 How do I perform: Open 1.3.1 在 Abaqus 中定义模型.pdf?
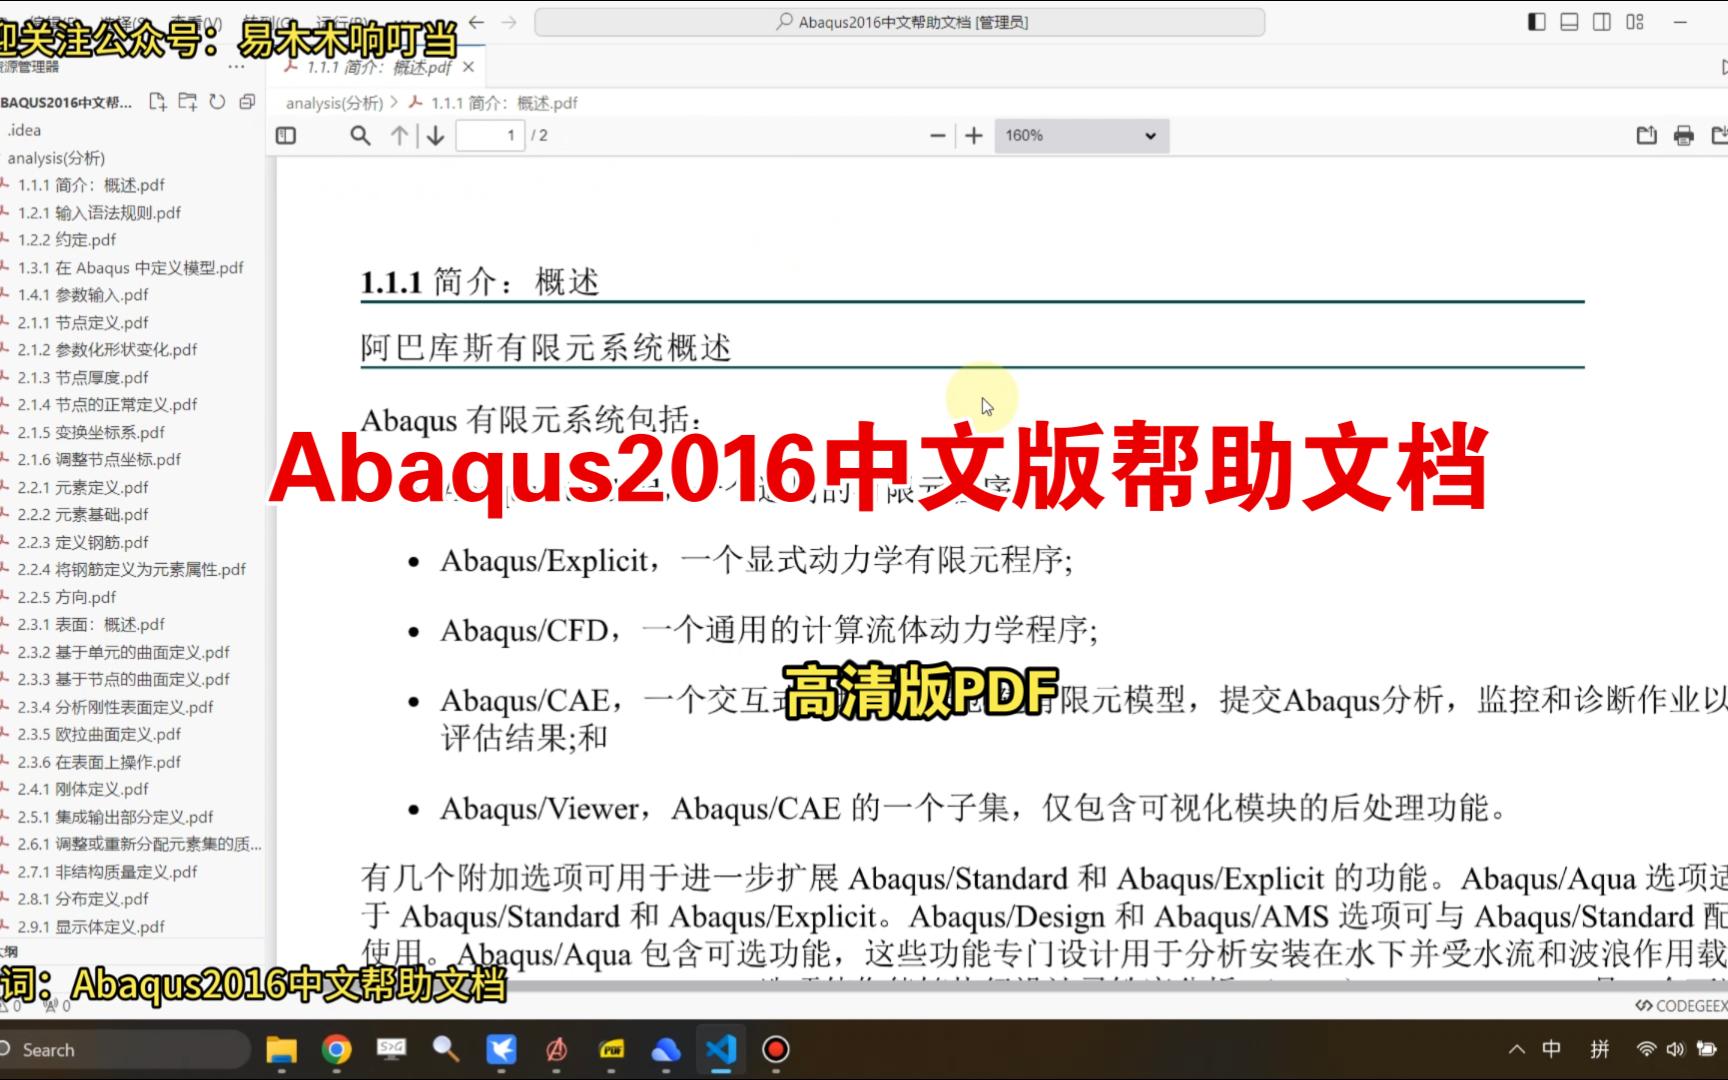pos(132,268)
